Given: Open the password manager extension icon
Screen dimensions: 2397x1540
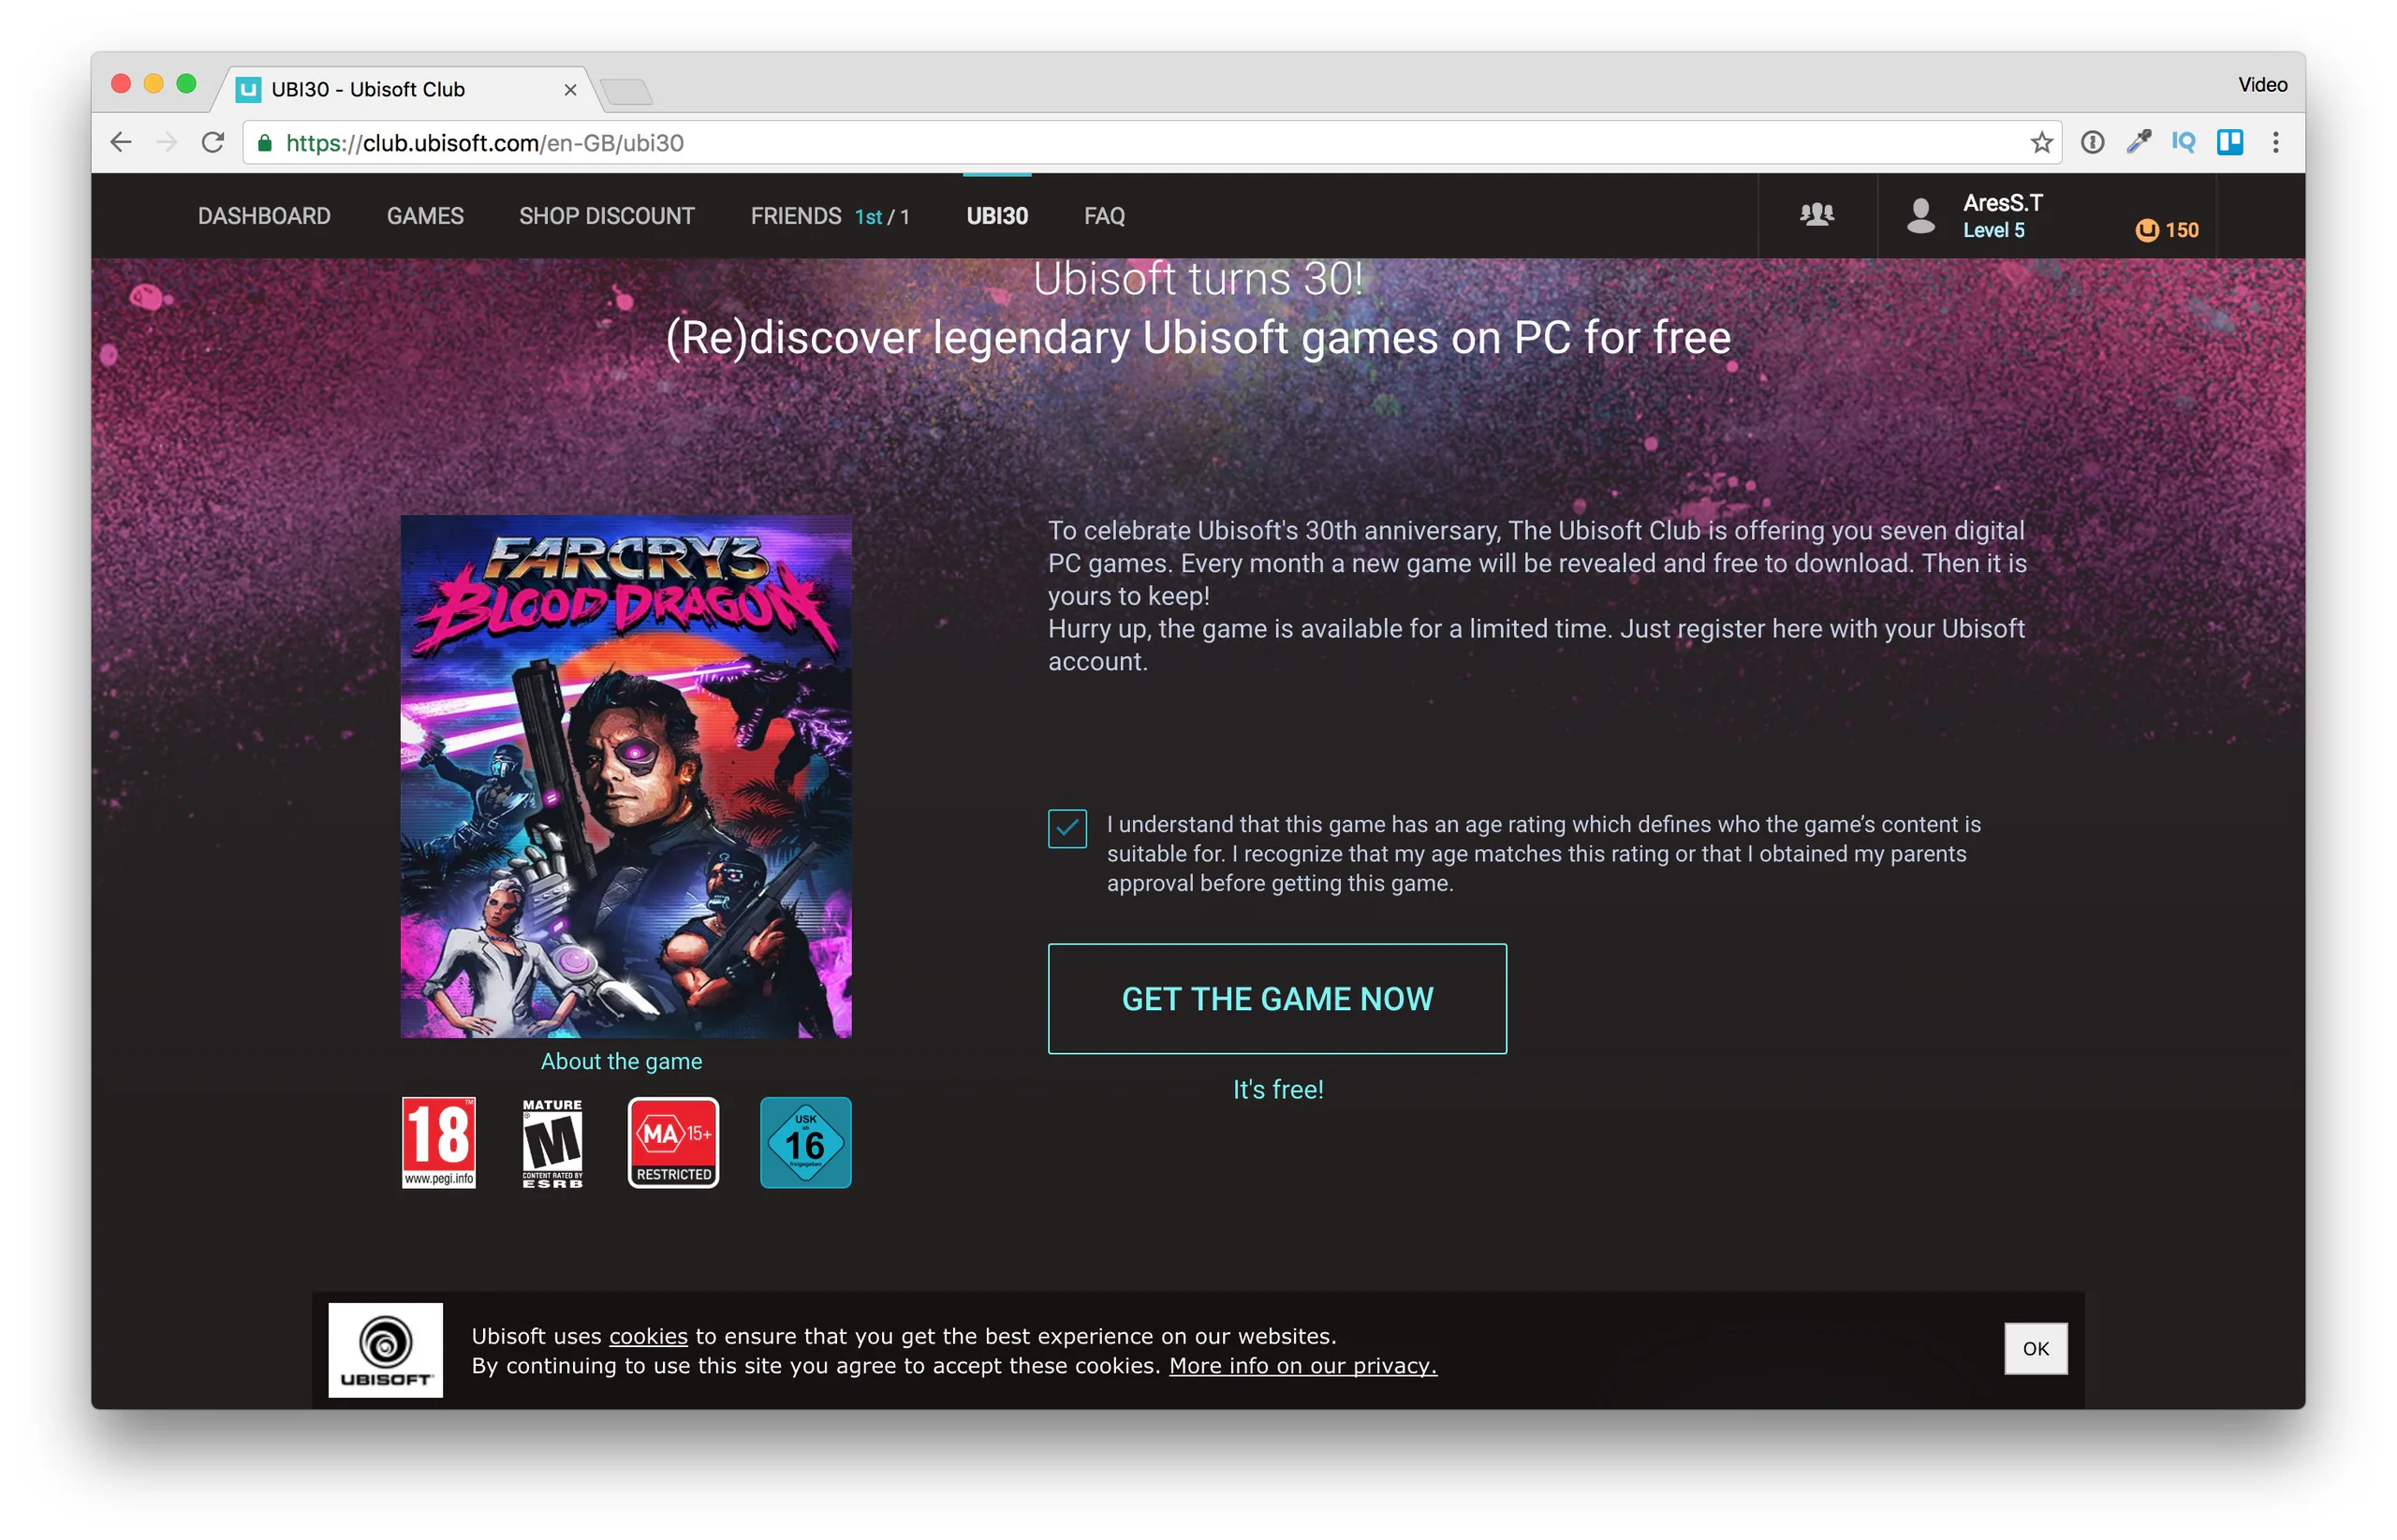Looking at the screenshot, I should click(2092, 143).
